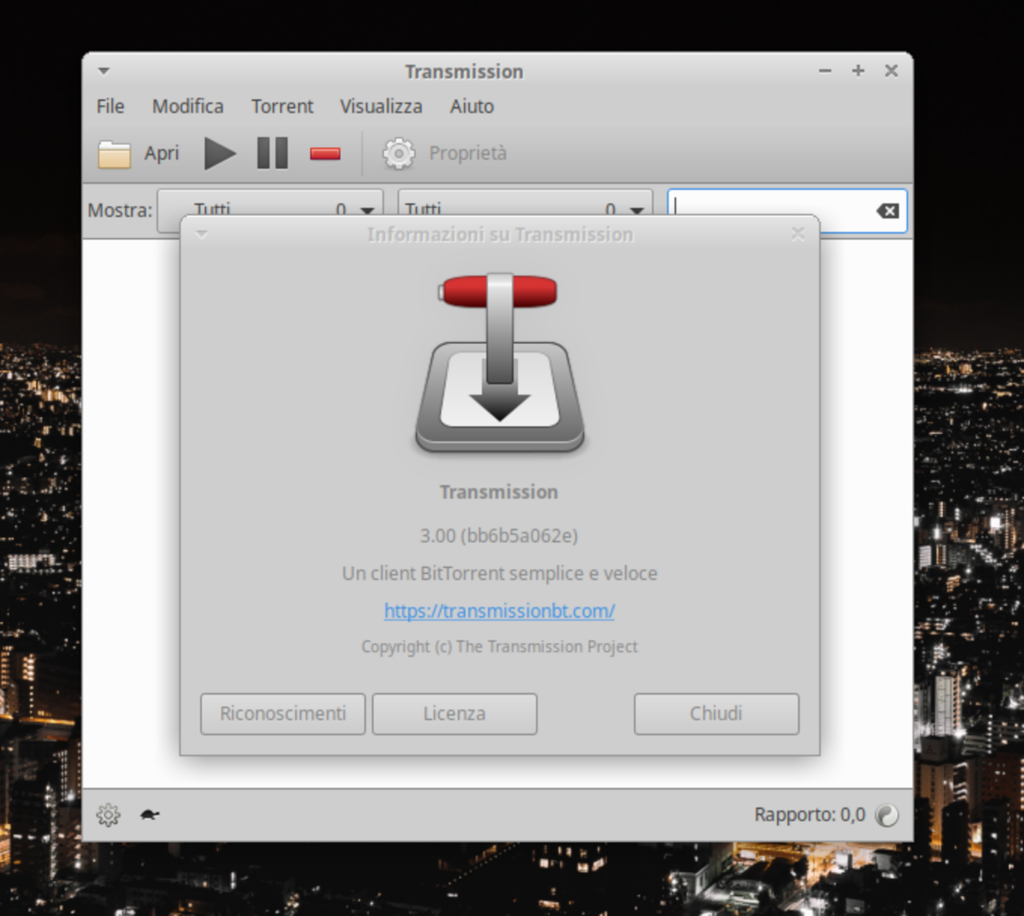The width and height of the screenshot is (1024, 916).
Task: Open the Torrent menu
Action: point(282,106)
